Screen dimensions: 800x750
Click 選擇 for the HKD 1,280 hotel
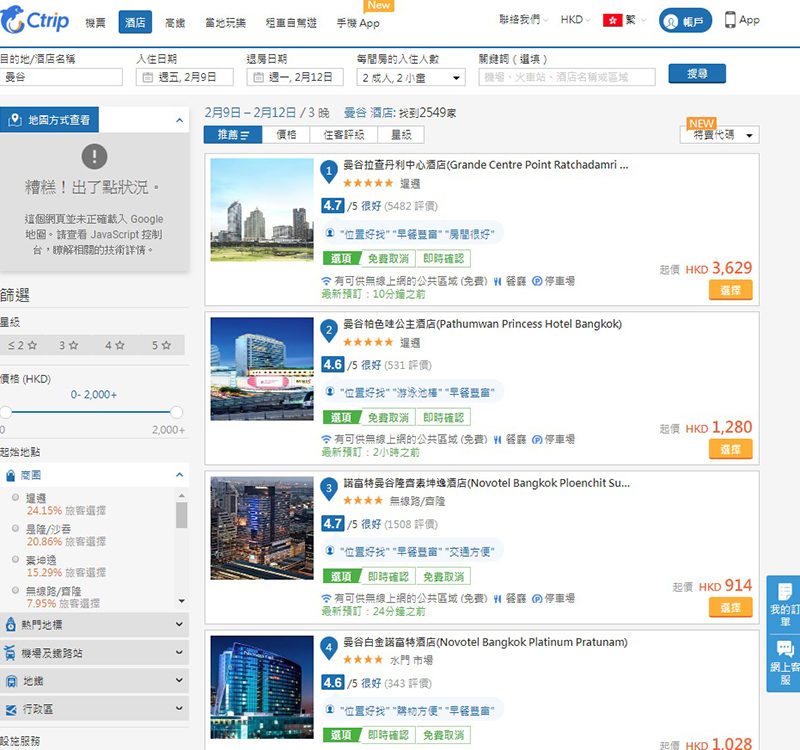pyautogui.click(x=730, y=449)
